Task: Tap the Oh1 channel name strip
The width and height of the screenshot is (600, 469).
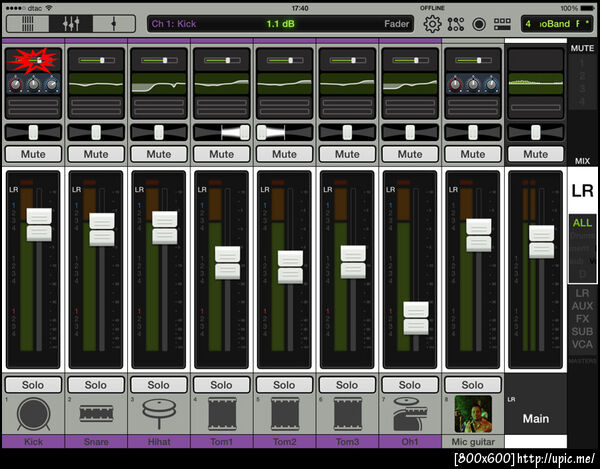Action: pyautogui.click(x=410, y=442)
